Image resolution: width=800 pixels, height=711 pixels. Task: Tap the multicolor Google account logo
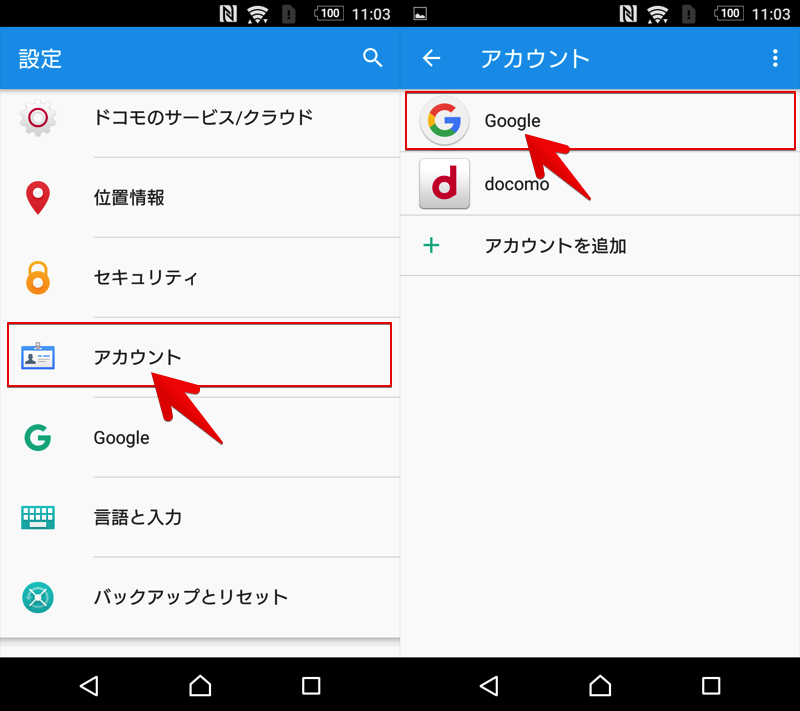click(x=444, y=122)
